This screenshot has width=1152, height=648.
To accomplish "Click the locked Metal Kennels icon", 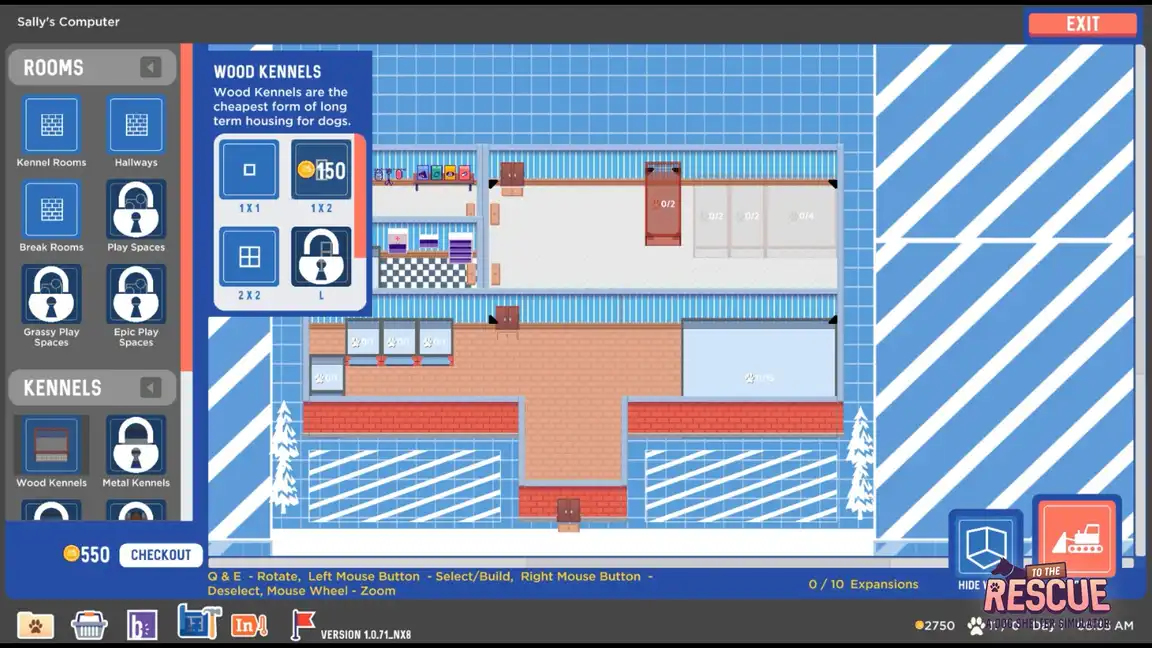I will tap(136, 446).
